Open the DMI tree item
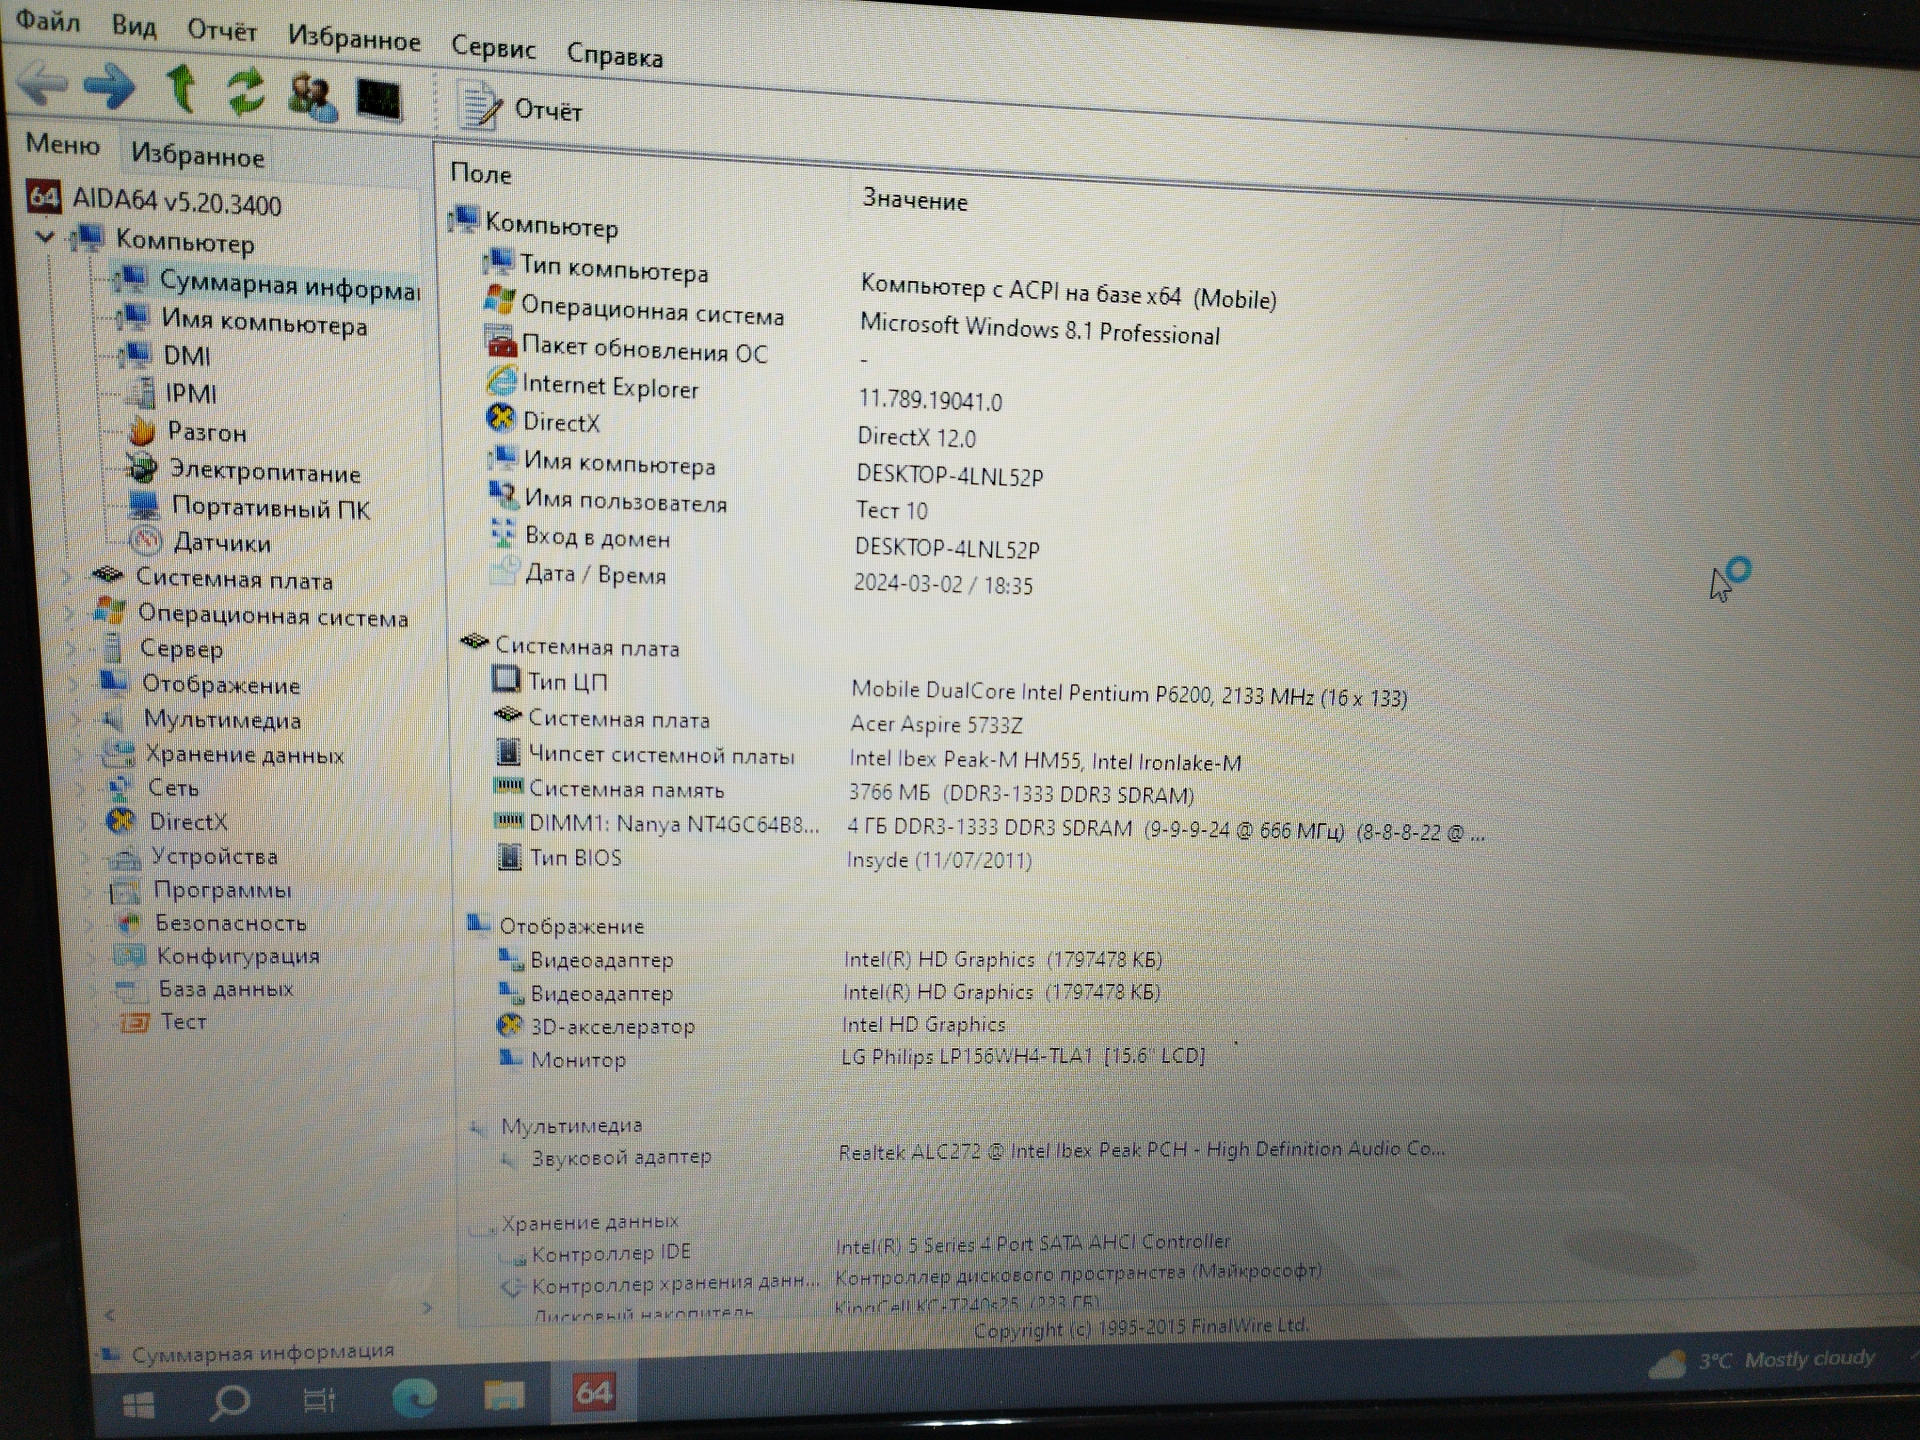This screenshot has width=1920, height=1440. tap(165, 355)
